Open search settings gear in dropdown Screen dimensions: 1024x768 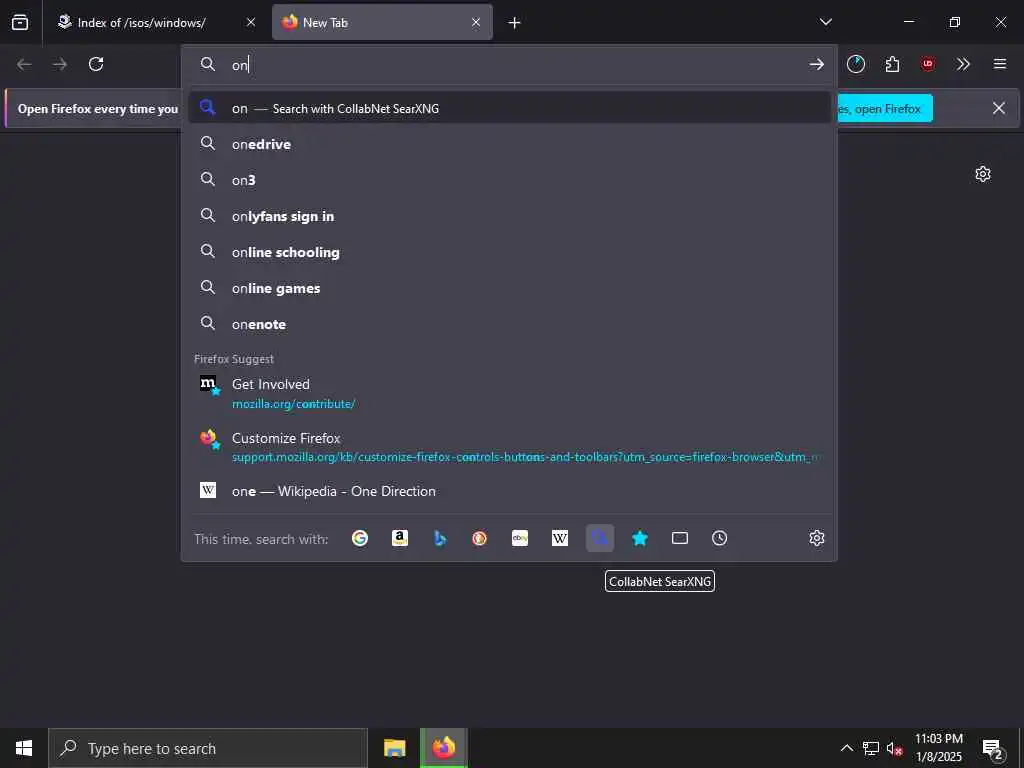[x=817, y=538]
